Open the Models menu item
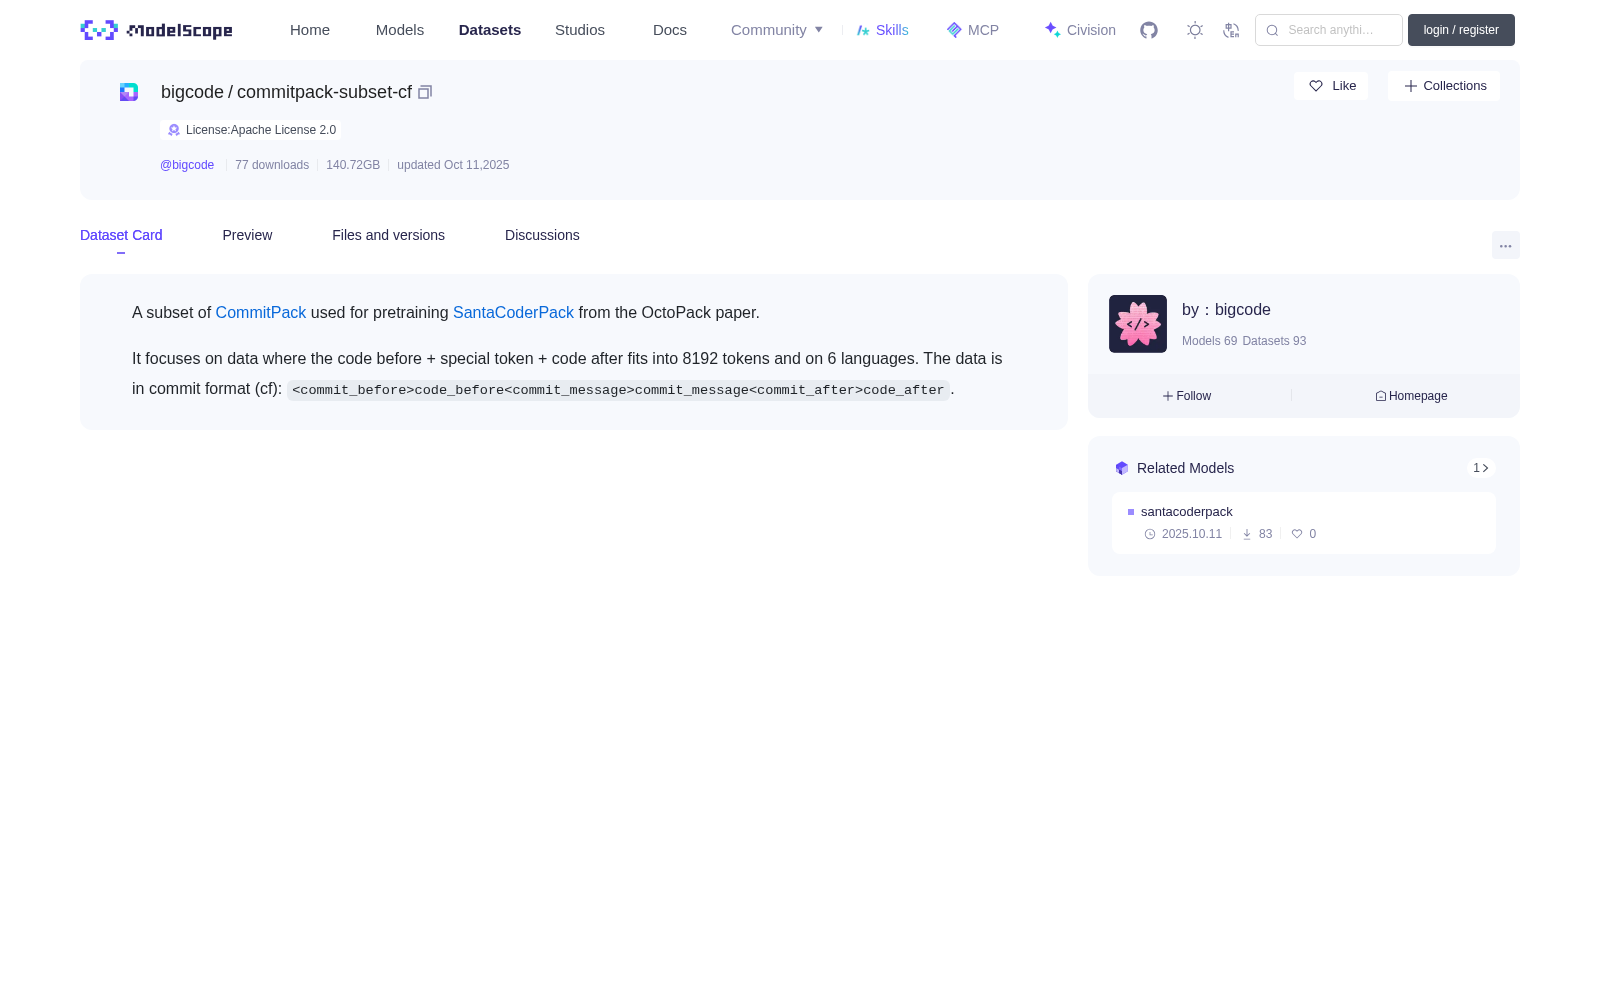 tap(400, 30)
